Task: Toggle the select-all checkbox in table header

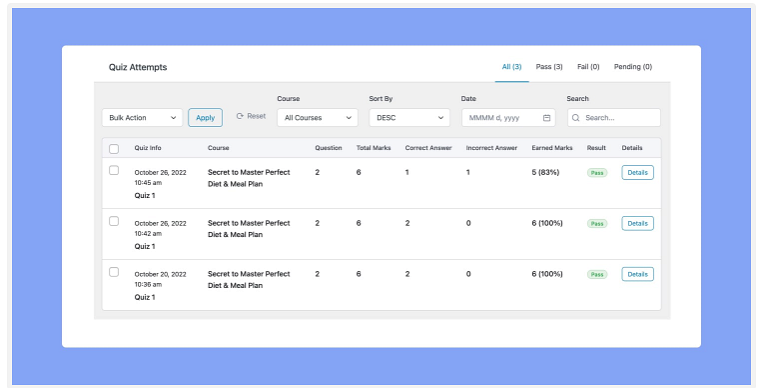Action: pos(114,149)
